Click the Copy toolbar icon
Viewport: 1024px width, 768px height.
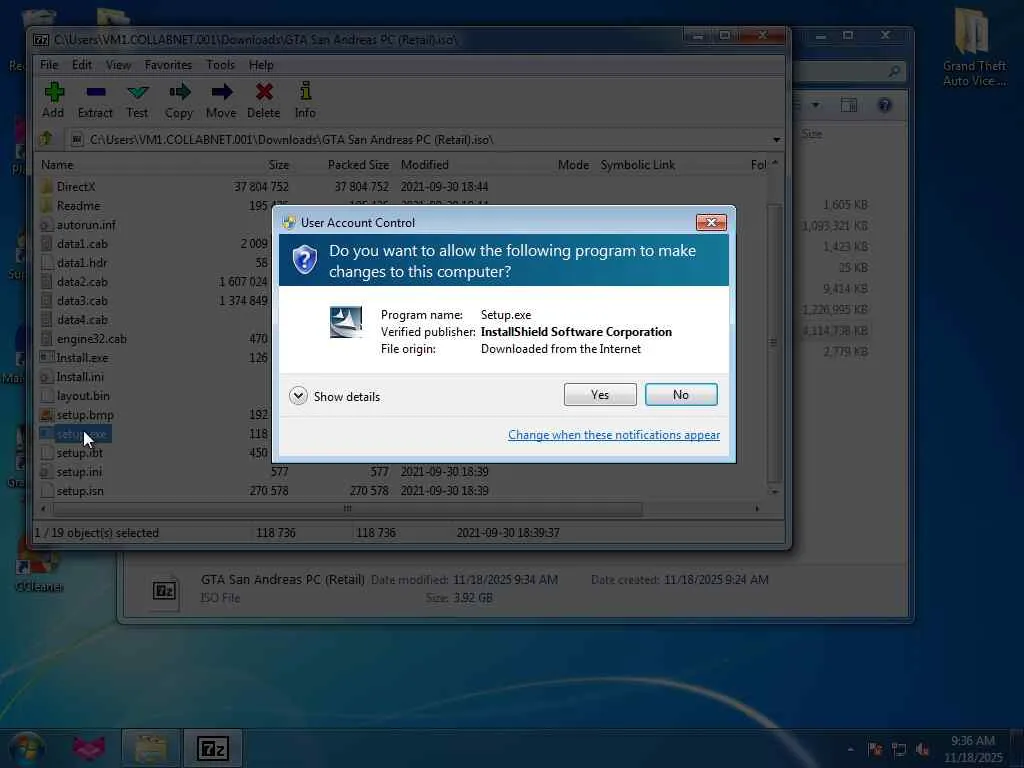click(179, 100)
